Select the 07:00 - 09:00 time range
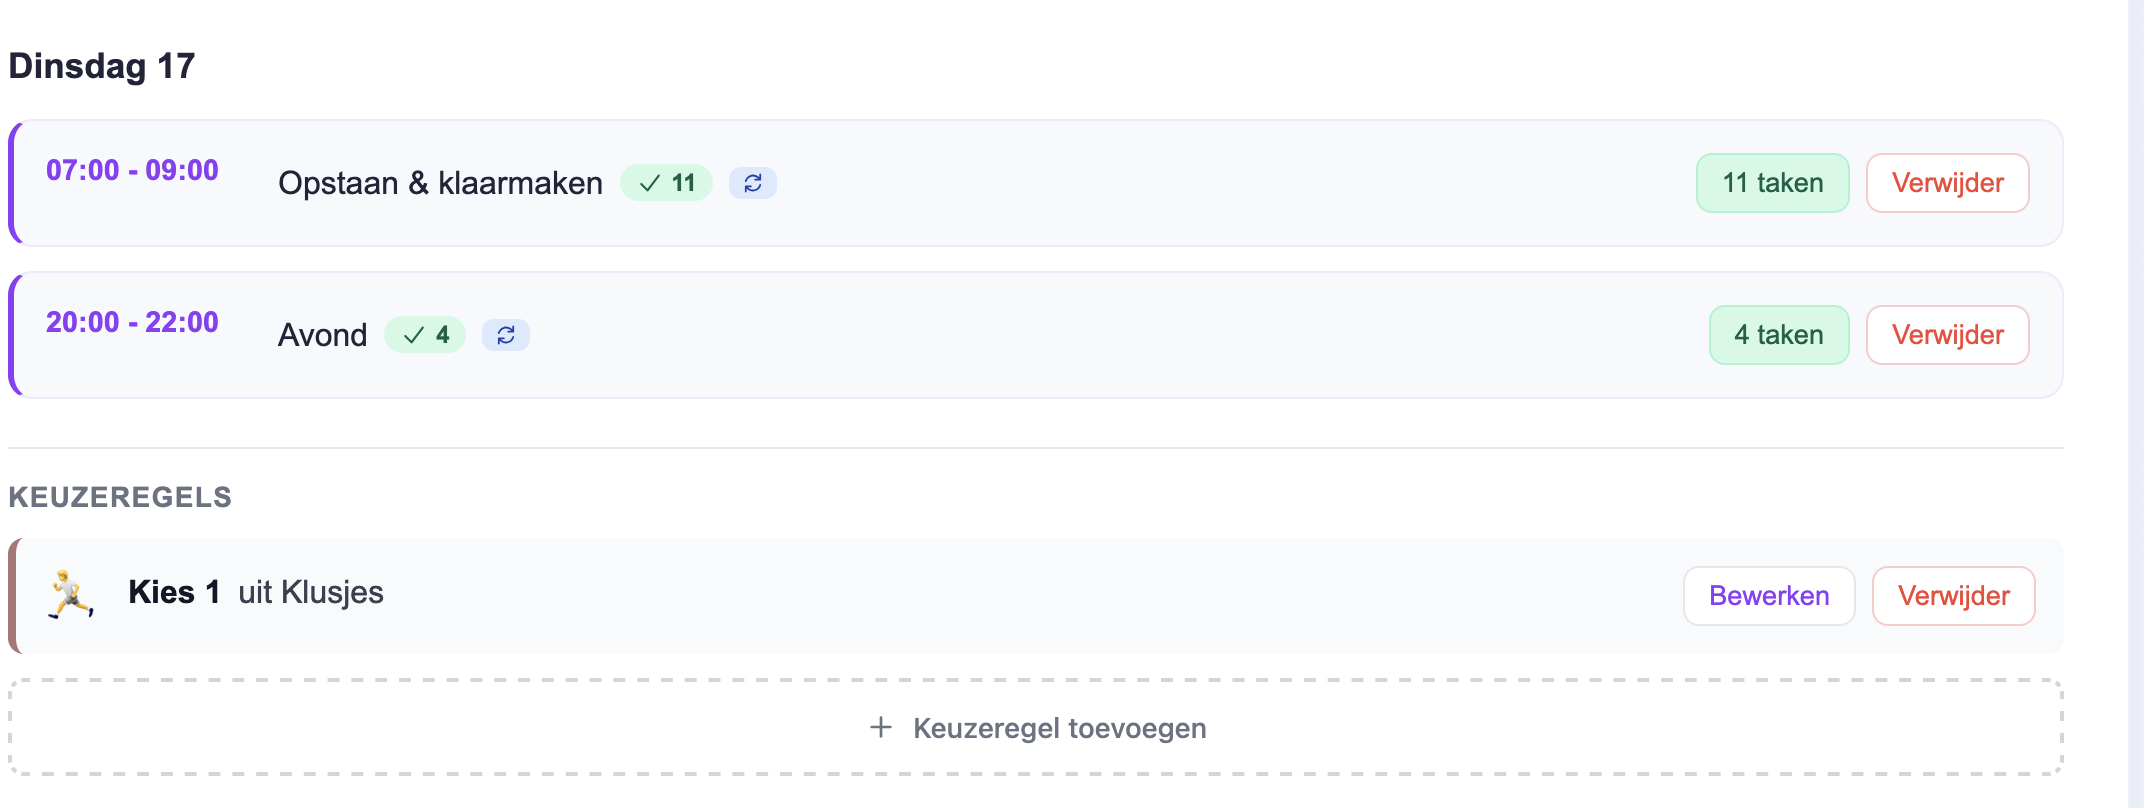The image size is (2144, 808). click(x=132, y=170)
